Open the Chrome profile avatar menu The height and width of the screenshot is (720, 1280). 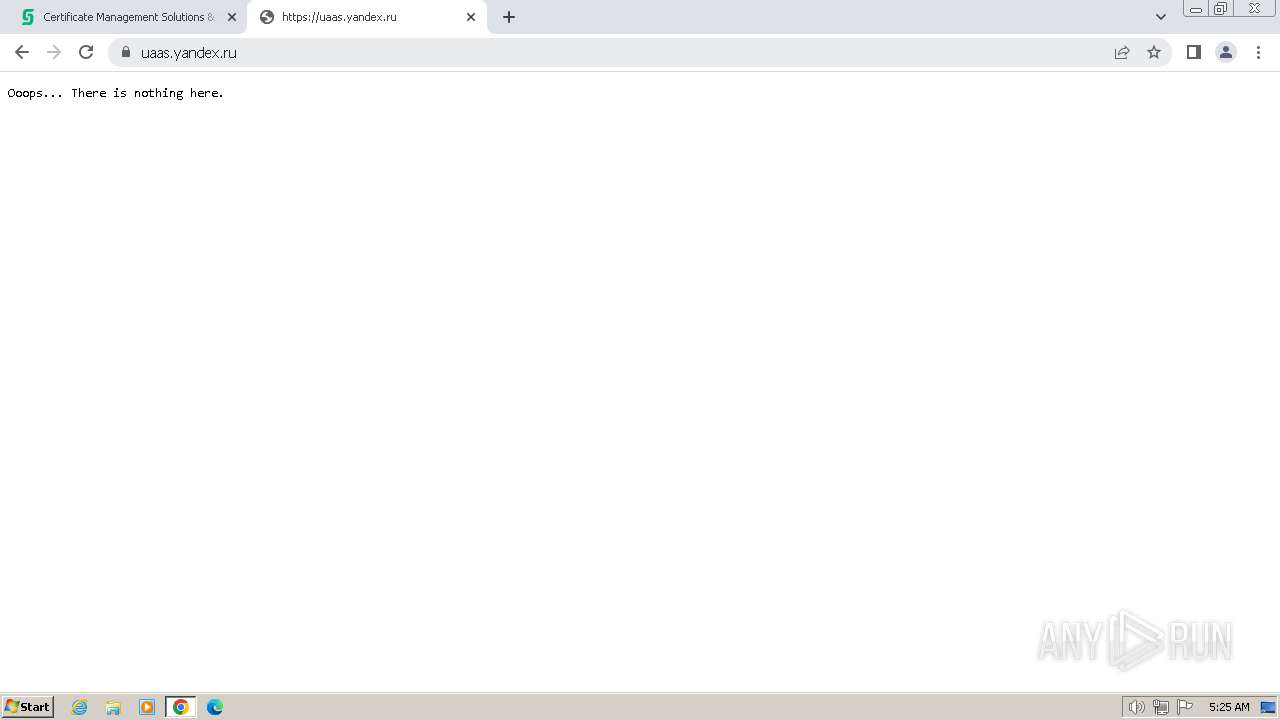(x=1226, y=52)
